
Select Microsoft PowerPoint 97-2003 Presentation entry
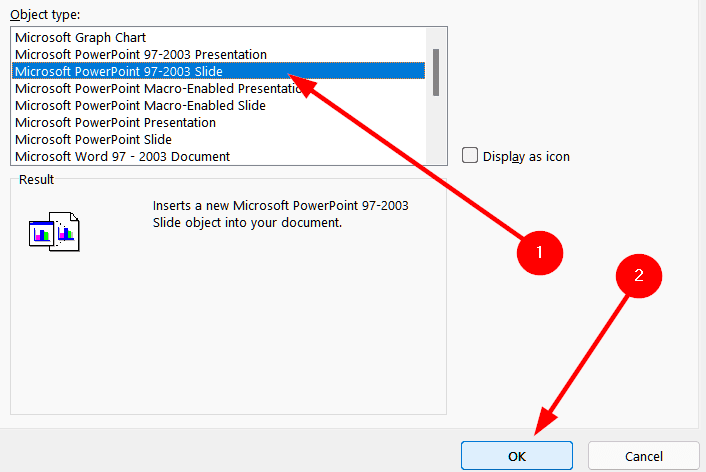click(218, 54)
